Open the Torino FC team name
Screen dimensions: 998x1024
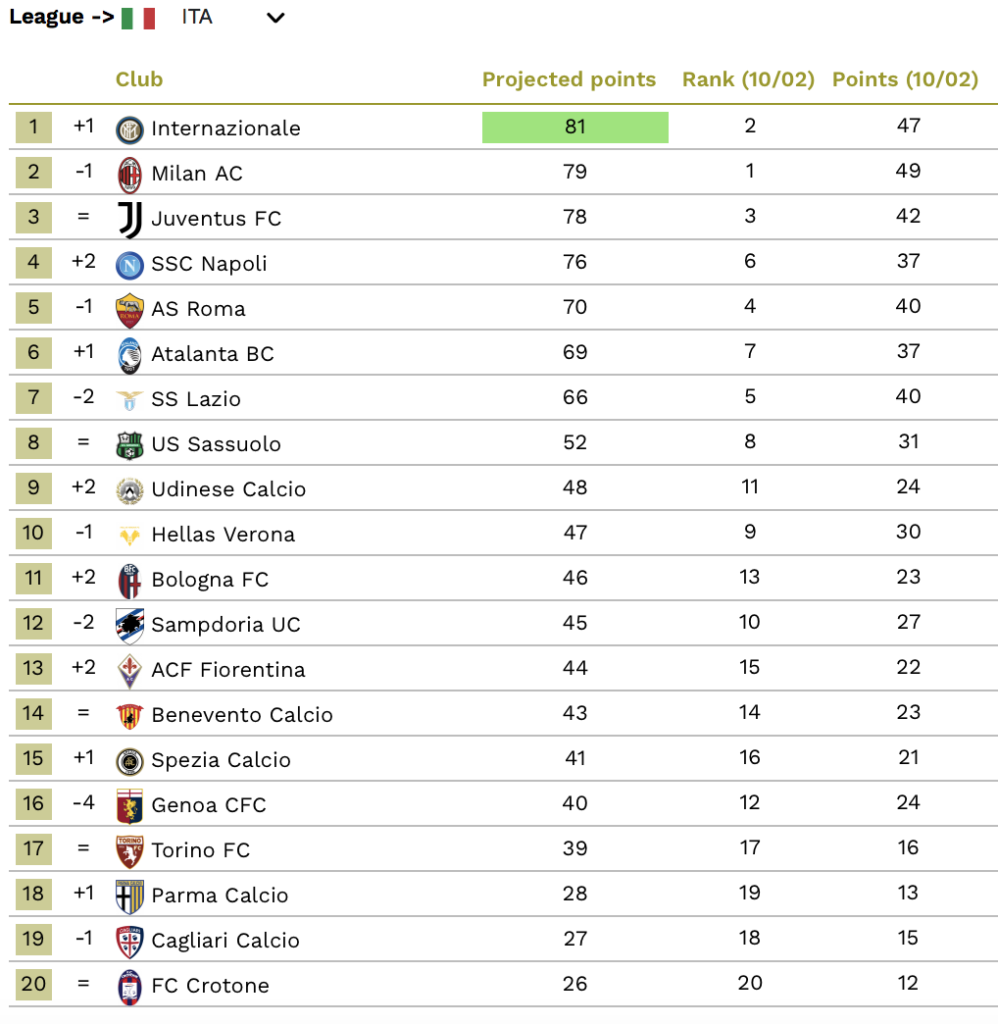click(201, 850)
